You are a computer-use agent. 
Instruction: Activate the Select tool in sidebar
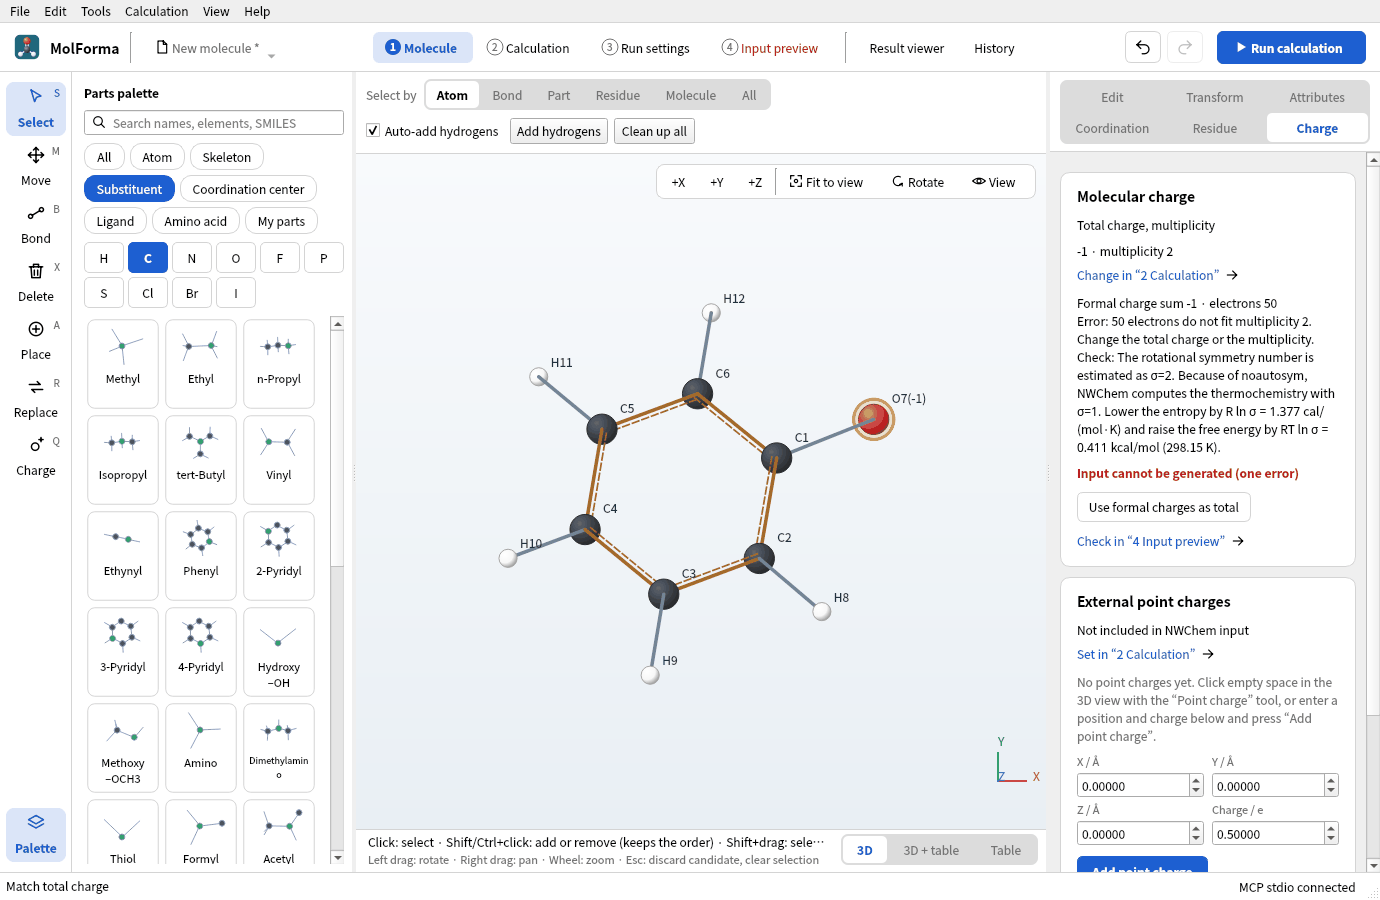pyautogui.click(x=36, y=108)
